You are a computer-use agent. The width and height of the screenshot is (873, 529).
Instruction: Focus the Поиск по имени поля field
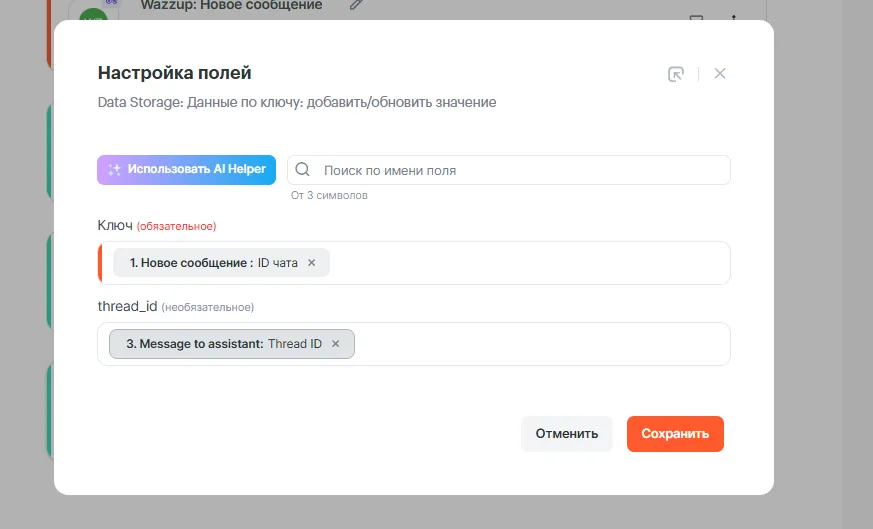tap(520, 170)
